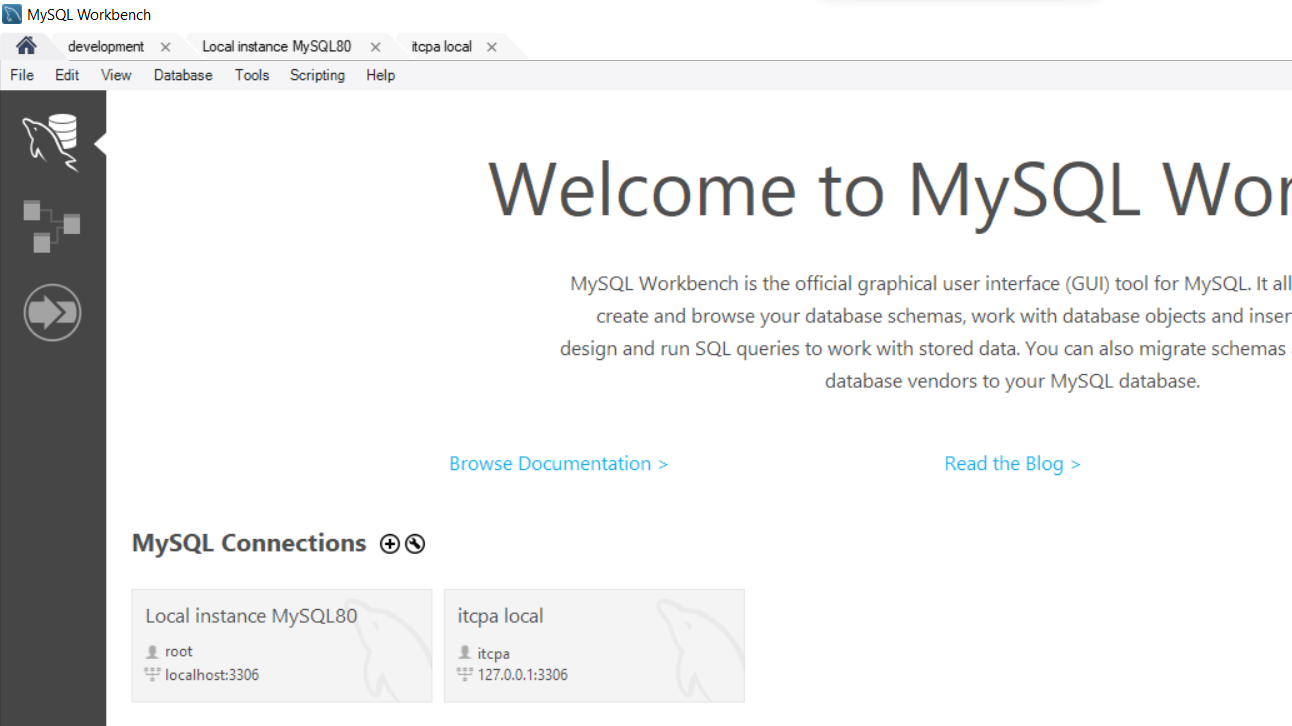
Task: Open the View menu
Action: coord(116,75)
